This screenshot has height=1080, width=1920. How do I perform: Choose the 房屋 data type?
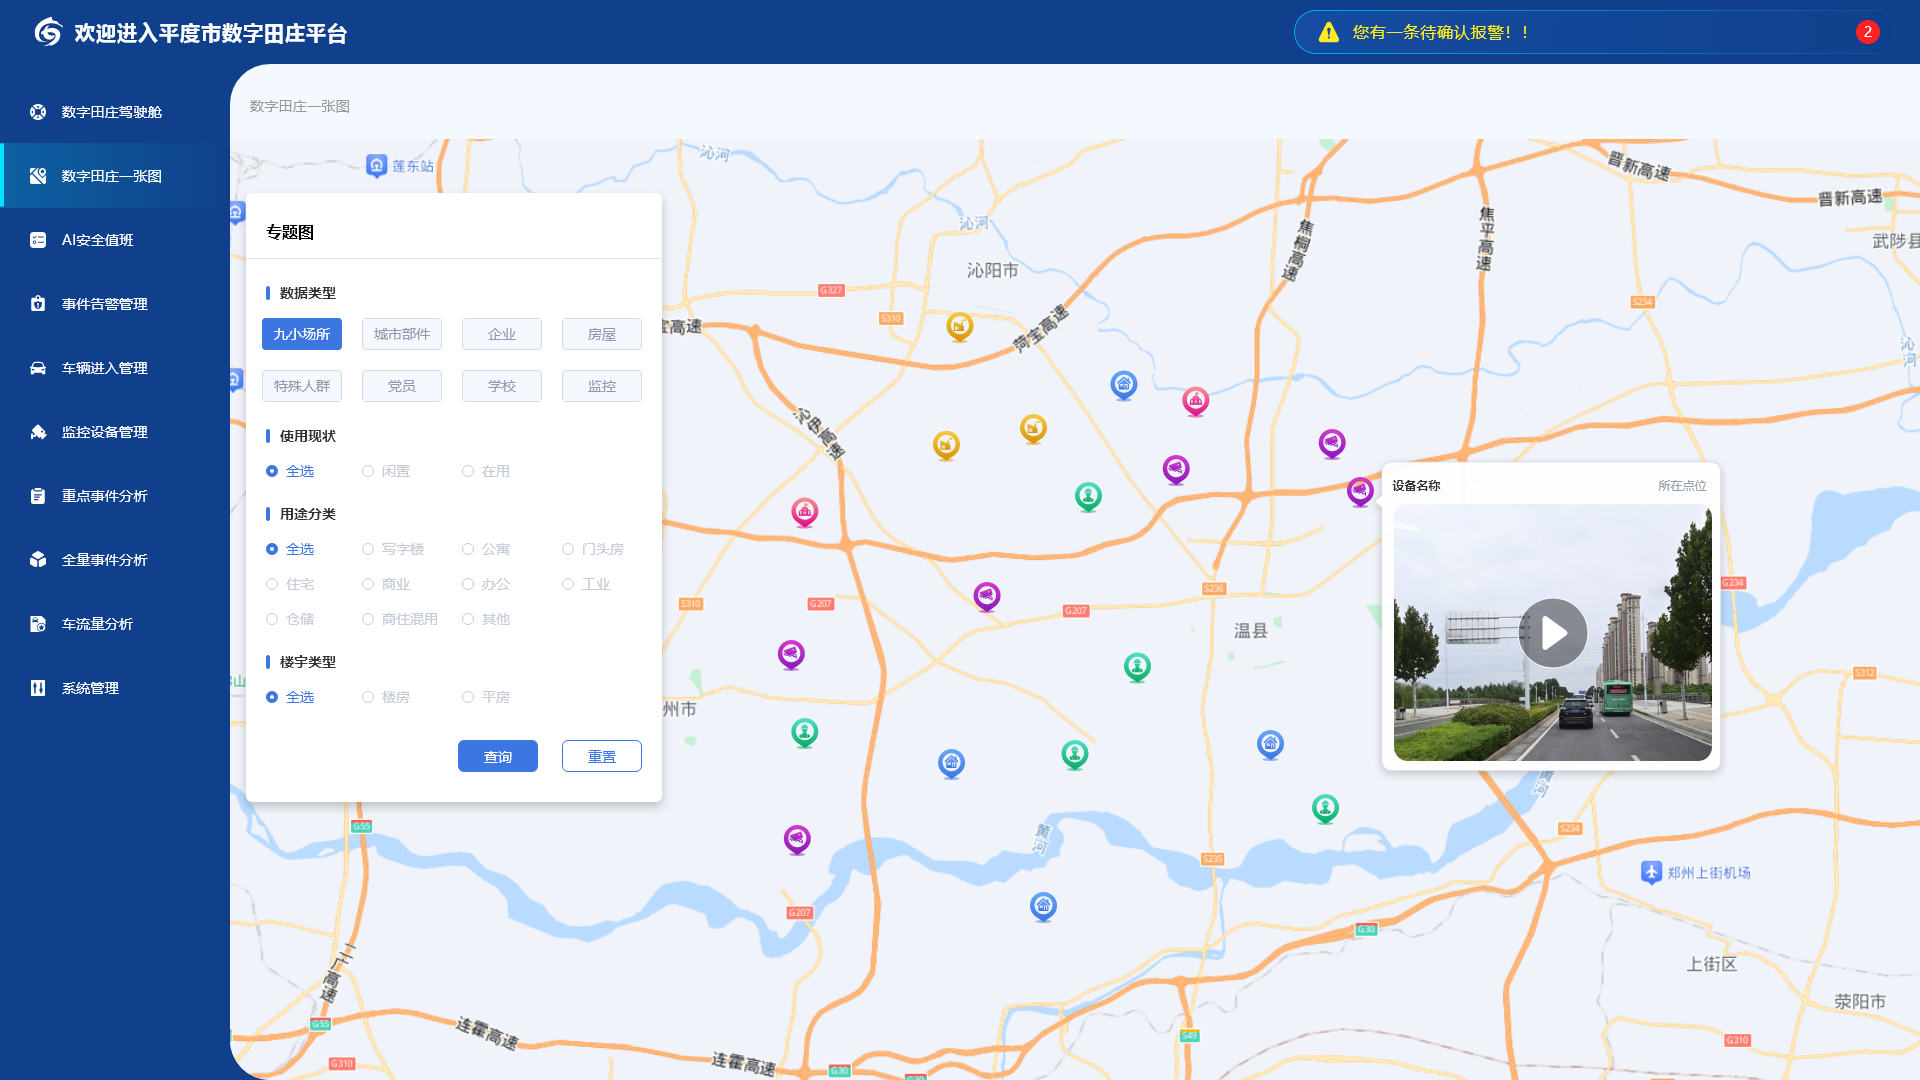click(x=602, y=334)
